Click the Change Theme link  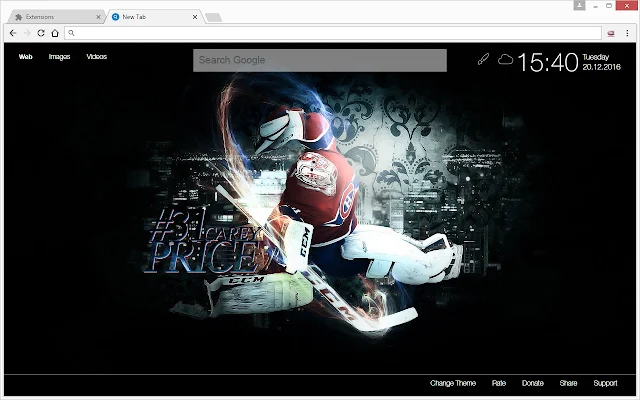[453, 383]
